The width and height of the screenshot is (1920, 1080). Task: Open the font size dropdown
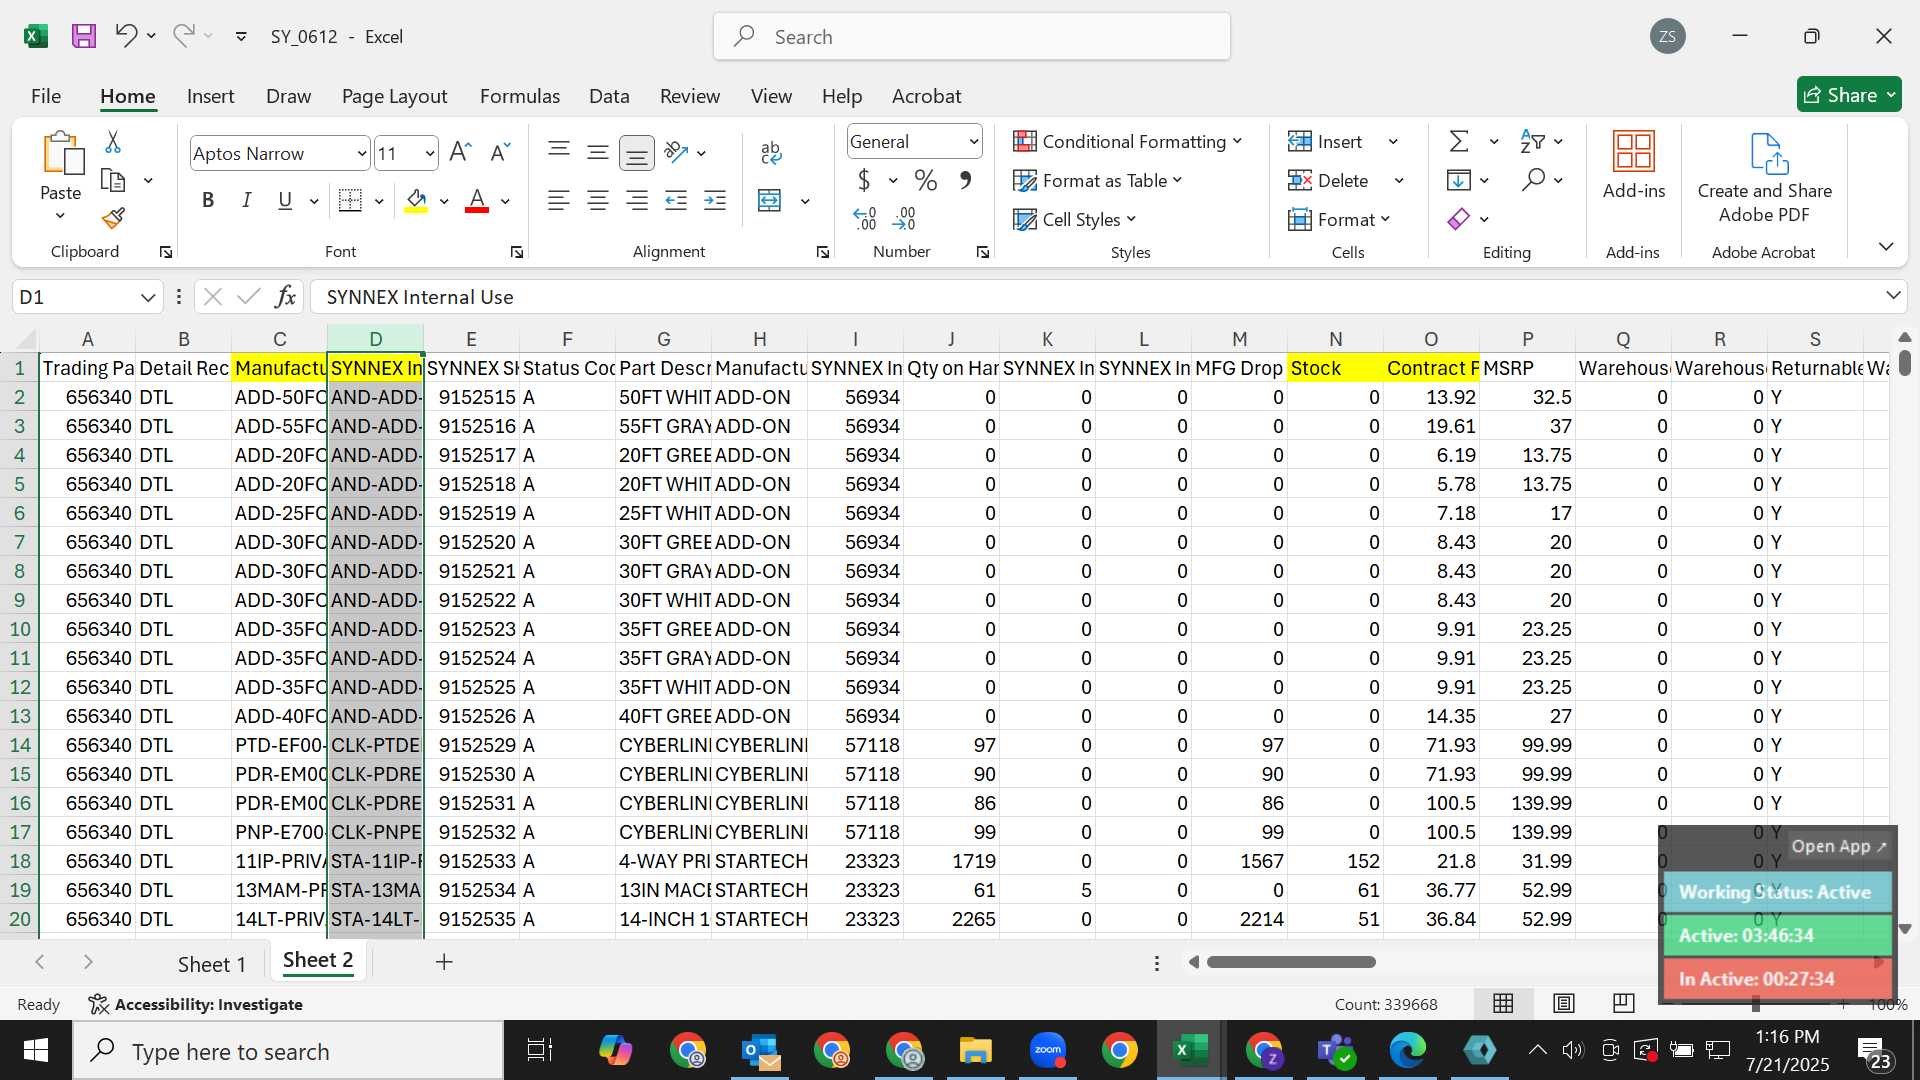(x=430, y=153)
